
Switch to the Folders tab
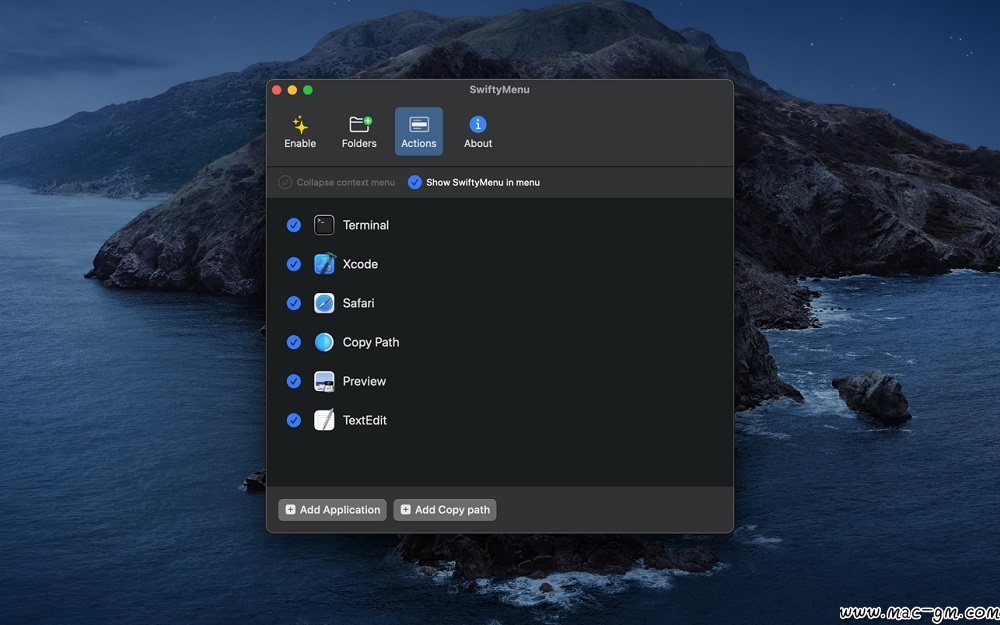[359, 131]
